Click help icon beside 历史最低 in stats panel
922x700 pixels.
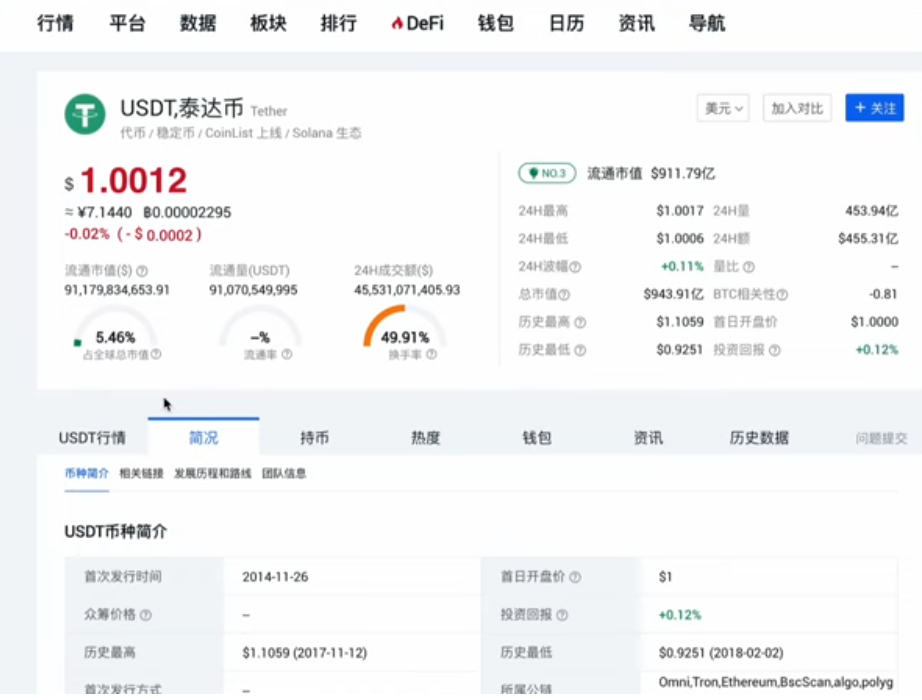coord(580,351)
